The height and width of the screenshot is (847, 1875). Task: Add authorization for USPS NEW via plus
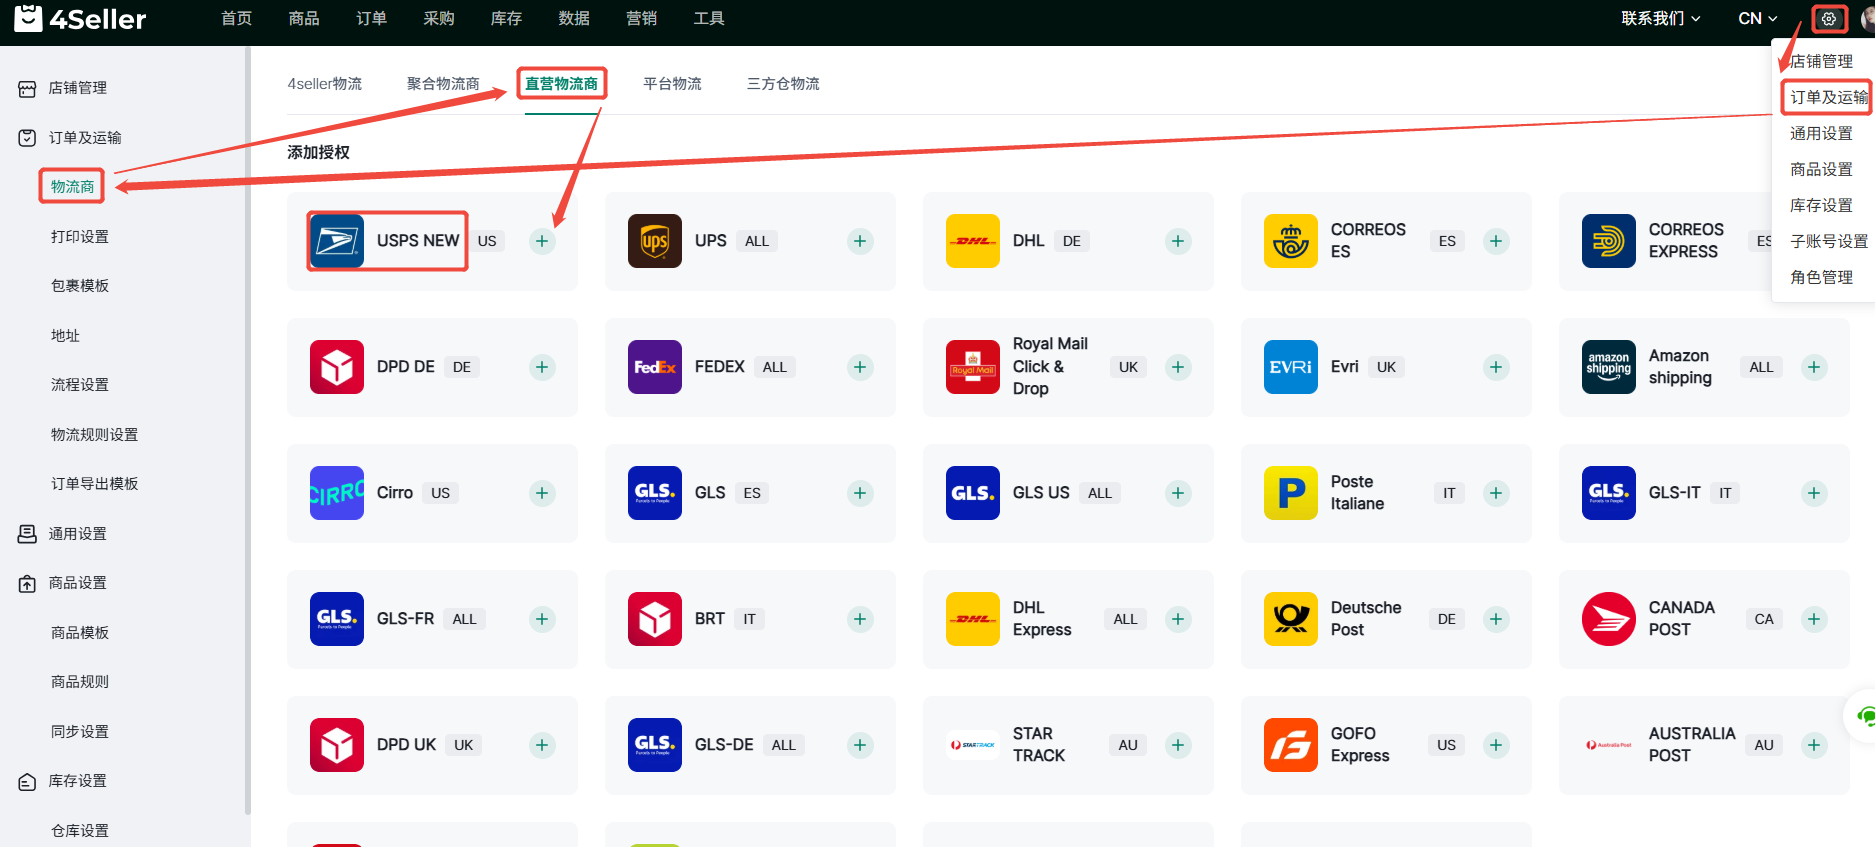pyautogui.click(x=542, y=241)
